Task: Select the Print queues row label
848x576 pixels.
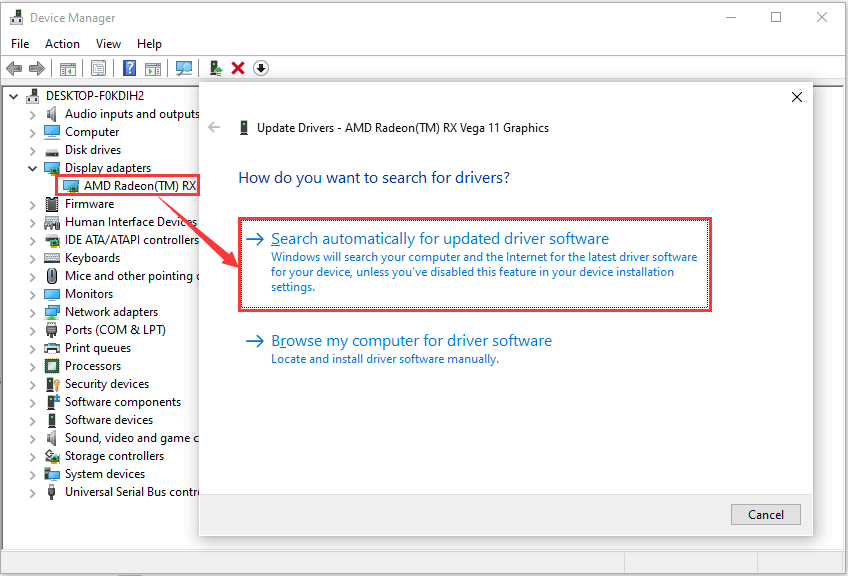Action: (x=98, y=348)
